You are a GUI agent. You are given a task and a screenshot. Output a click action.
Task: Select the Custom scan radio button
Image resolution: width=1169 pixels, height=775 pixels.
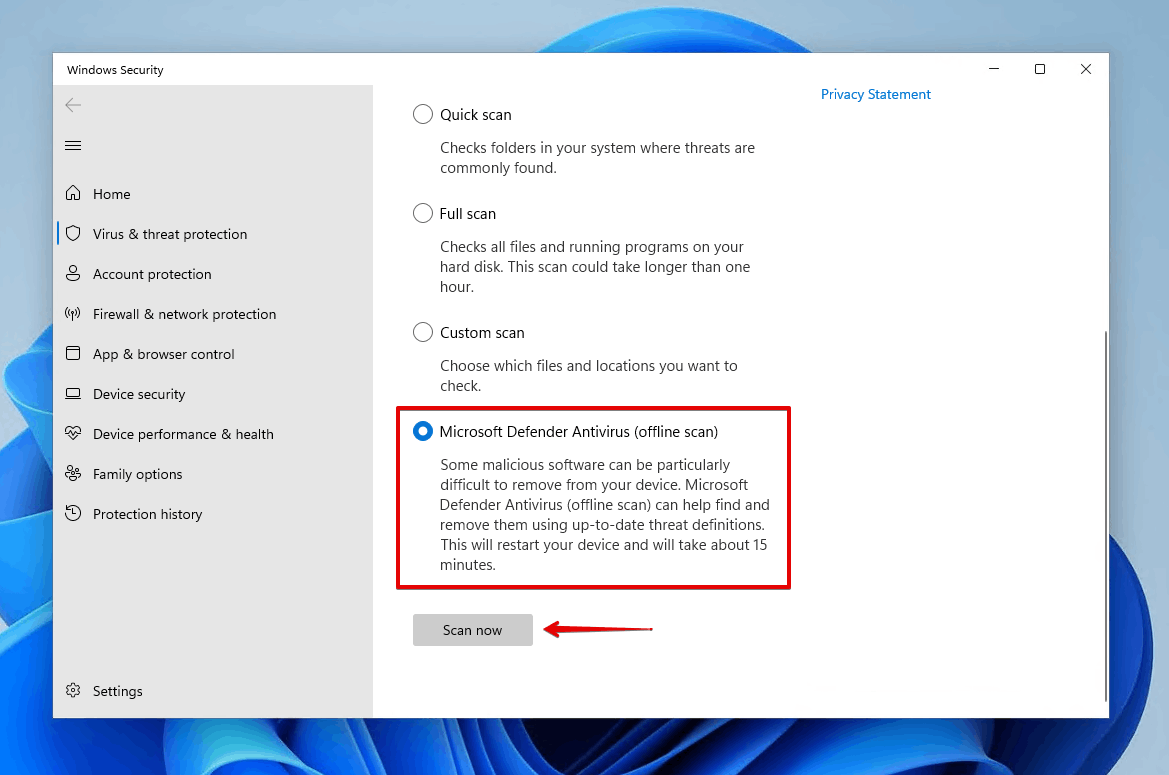423,332
